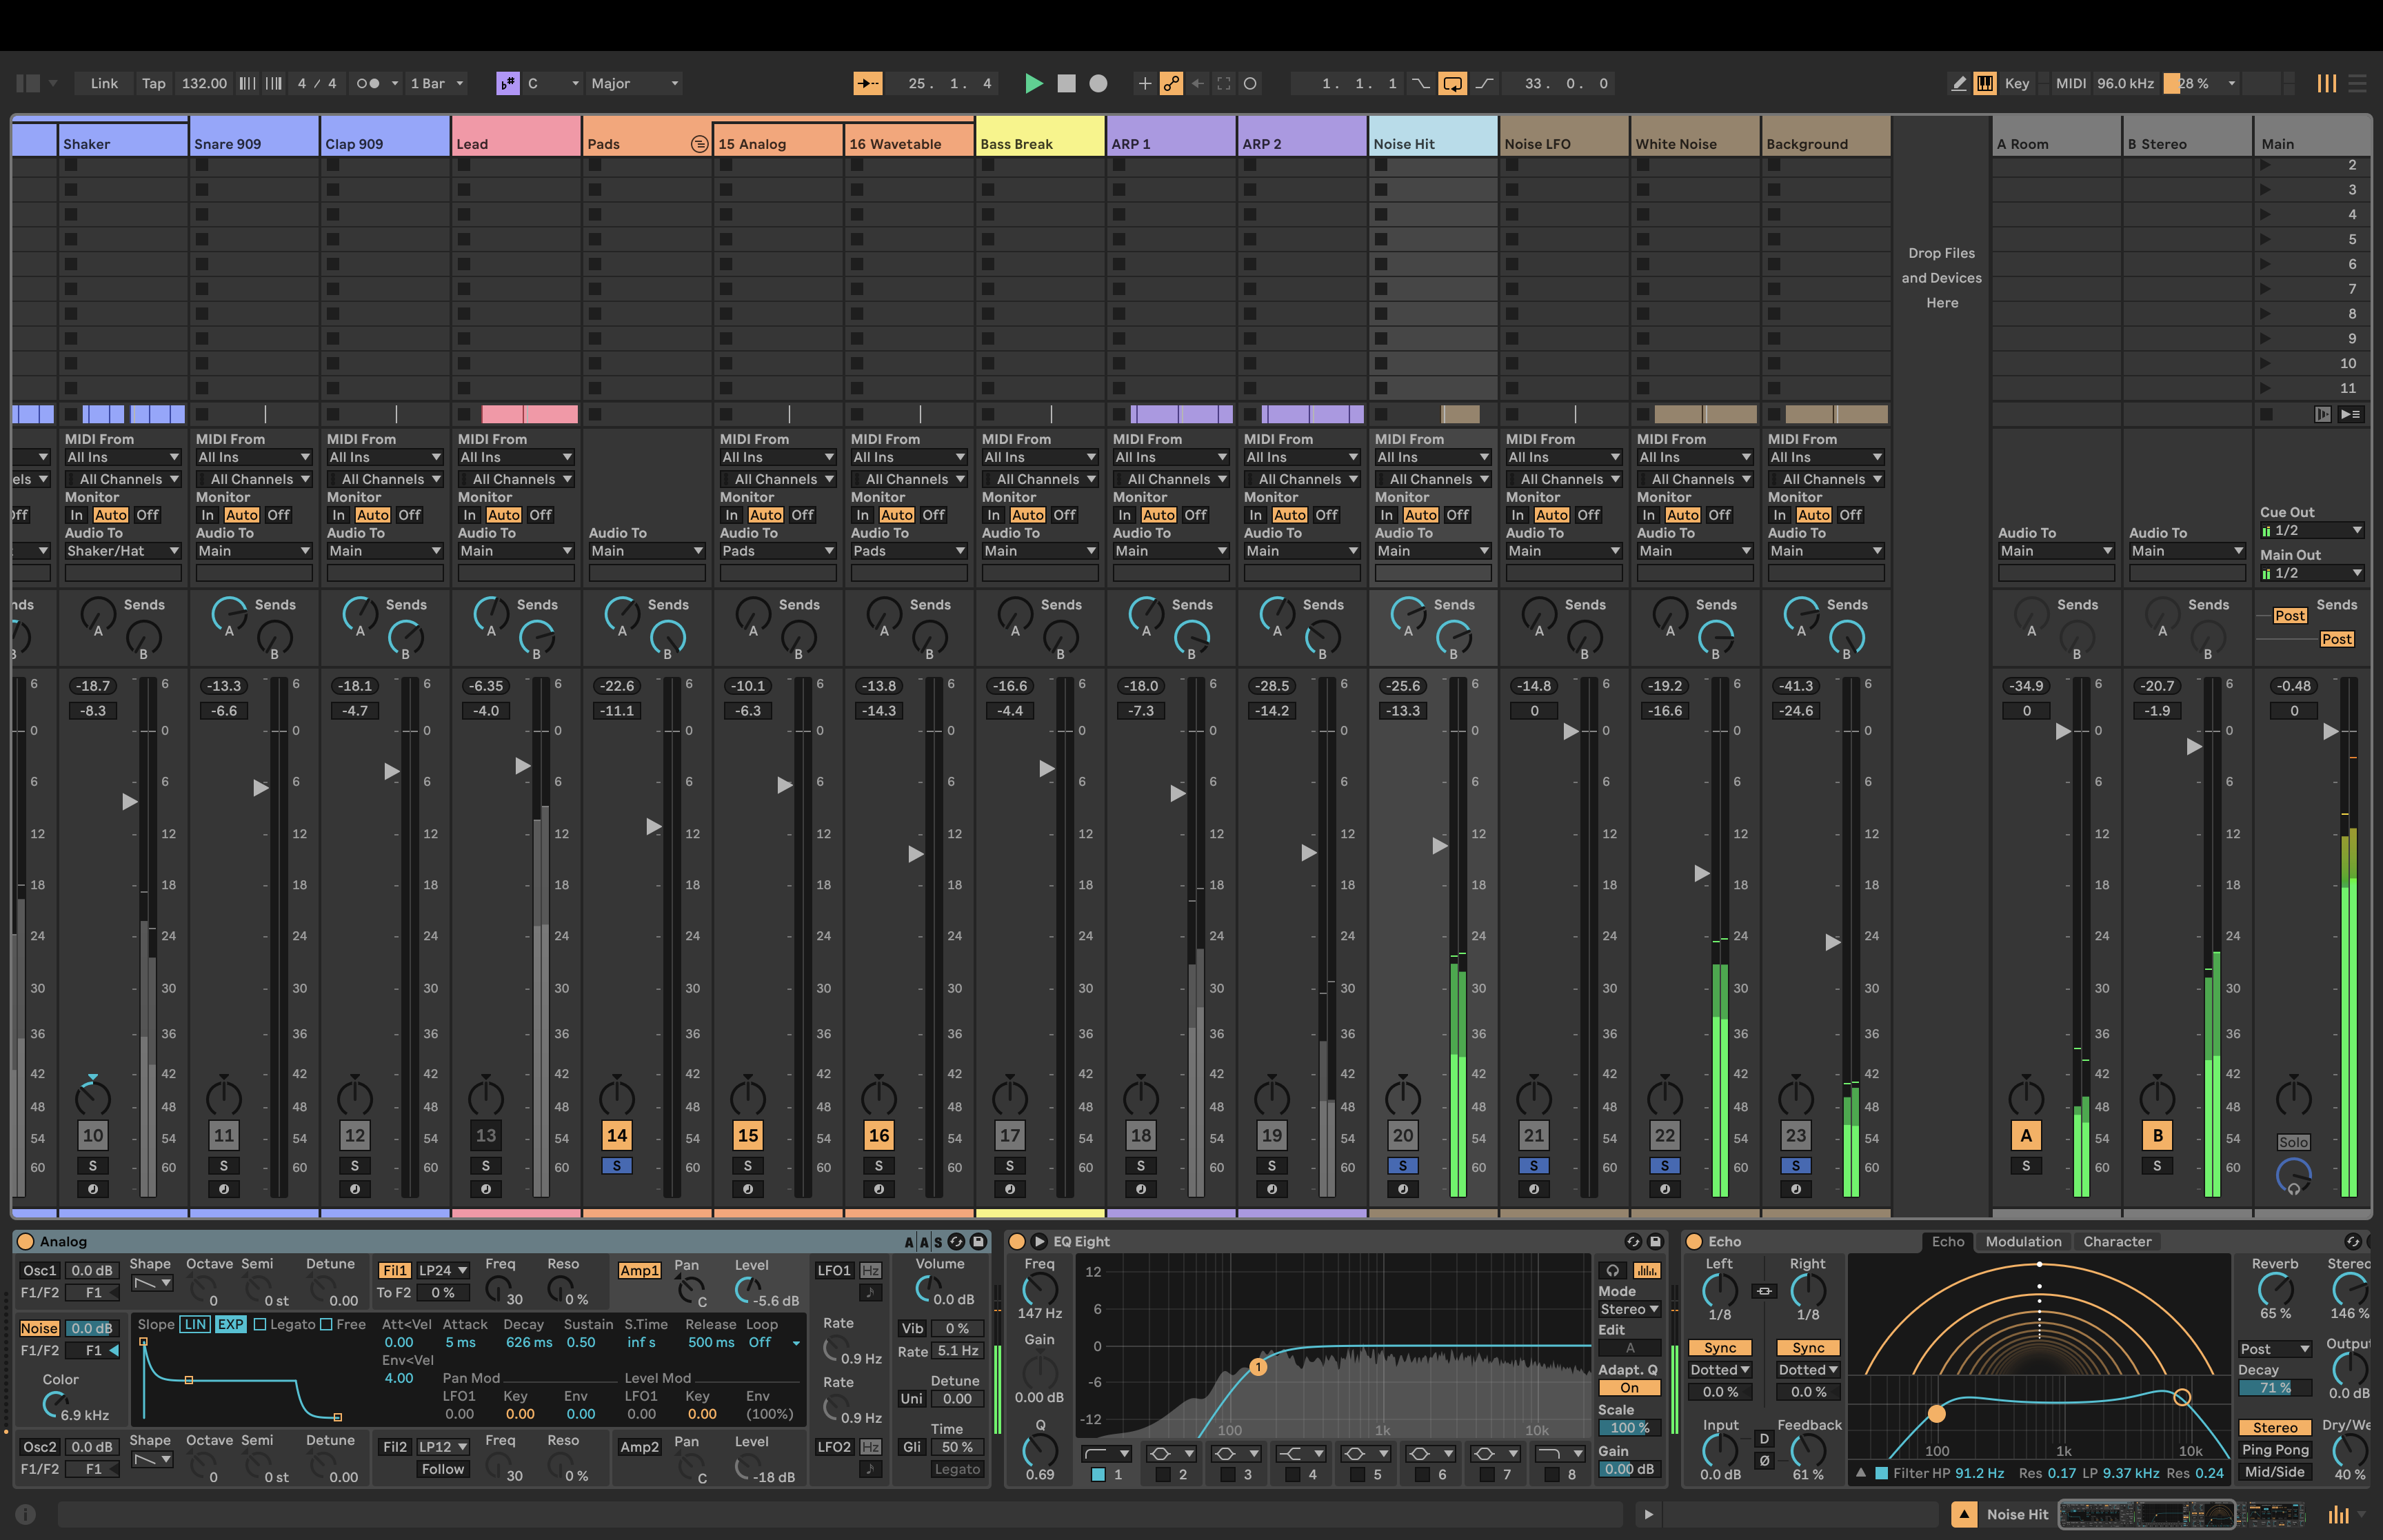Unsolo the Pads track
Viewport: 2383px width, 1540px height.
(617, 1166)
